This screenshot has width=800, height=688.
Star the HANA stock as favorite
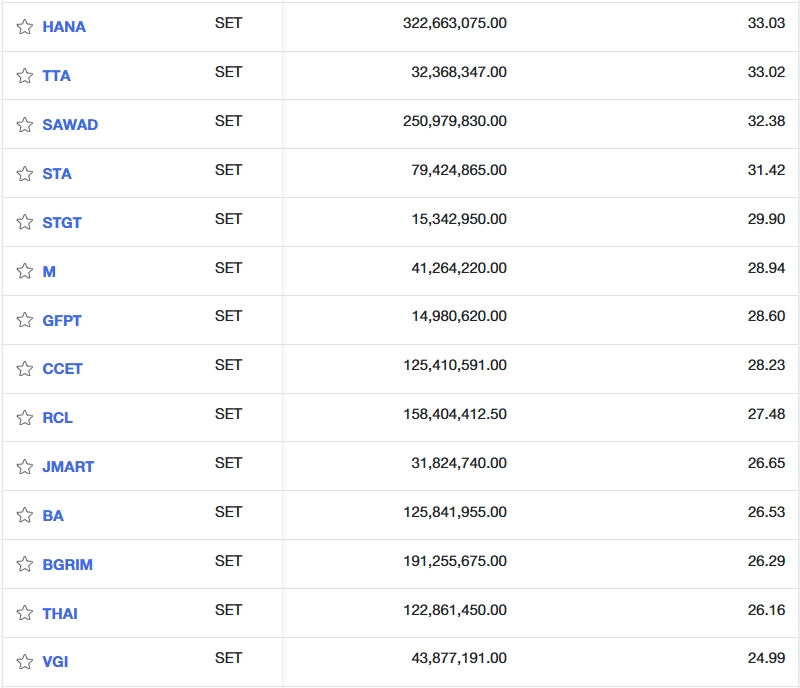click(25, 27)
